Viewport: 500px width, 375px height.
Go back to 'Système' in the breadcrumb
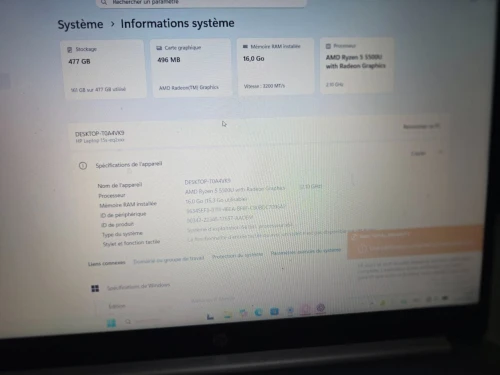tap(80, 24)
